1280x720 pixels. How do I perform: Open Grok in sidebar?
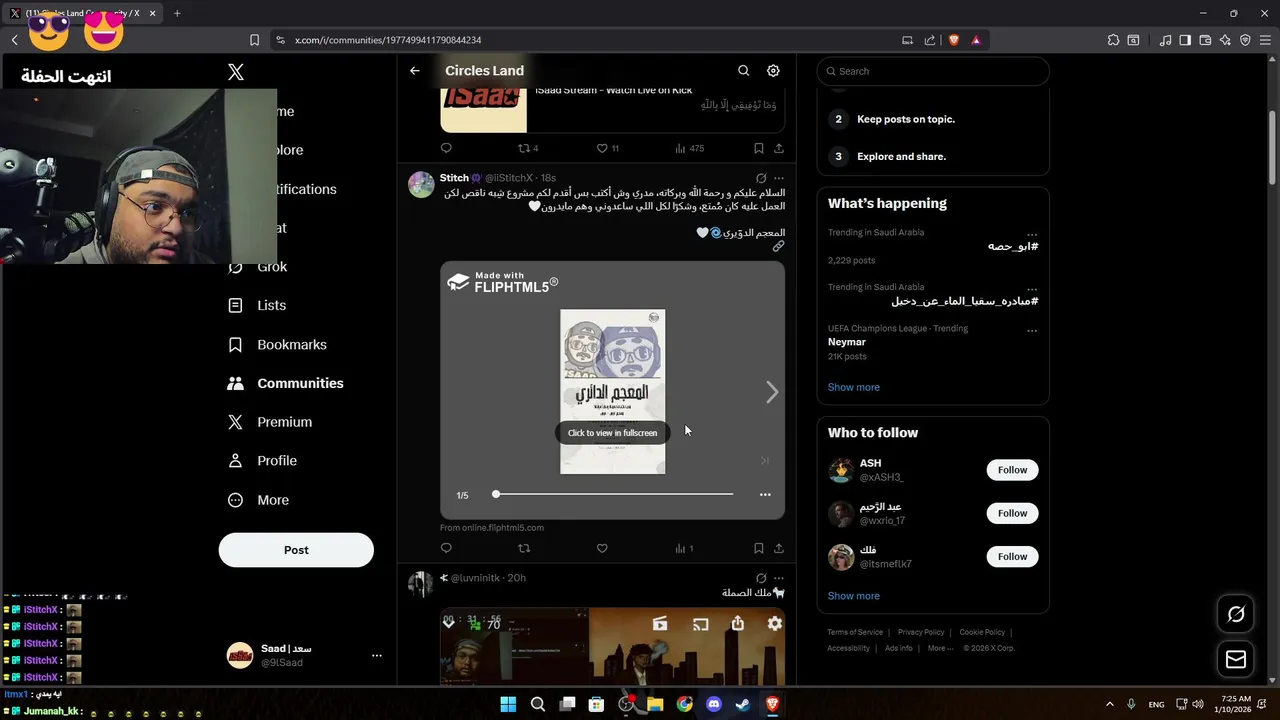[258, 267]
